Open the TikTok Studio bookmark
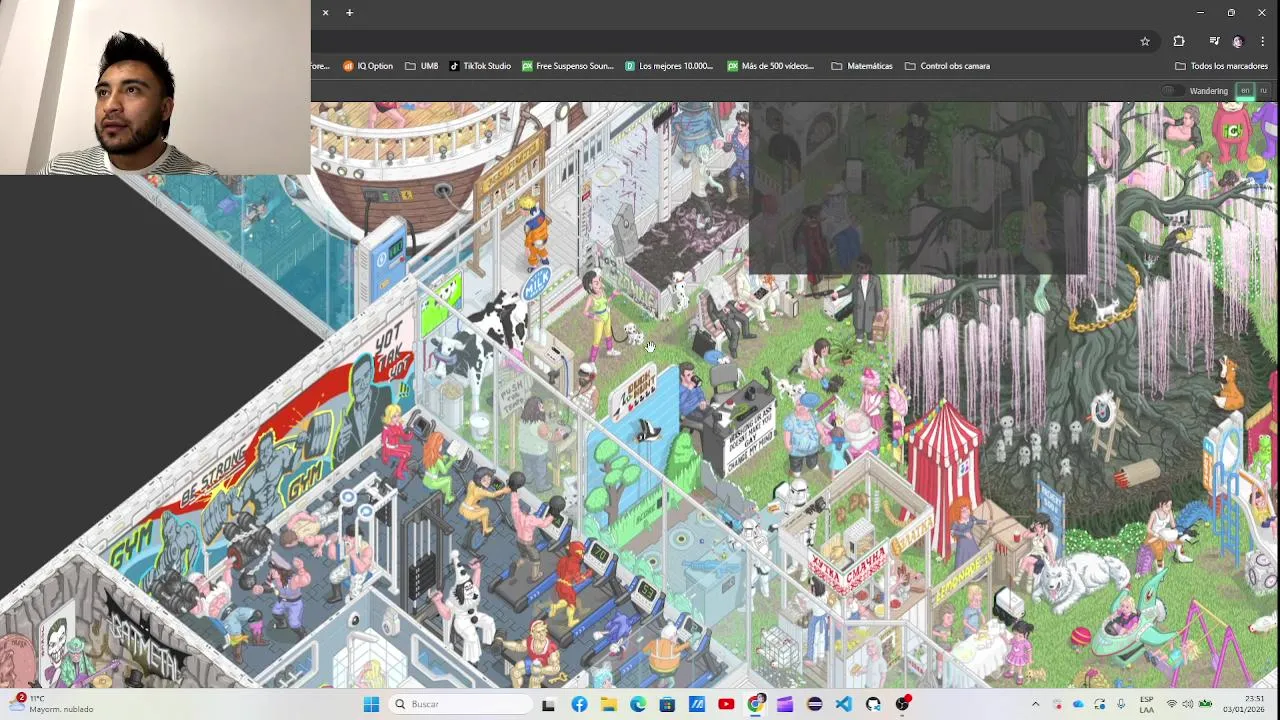The image size is (1280, 720). (480, 66)
